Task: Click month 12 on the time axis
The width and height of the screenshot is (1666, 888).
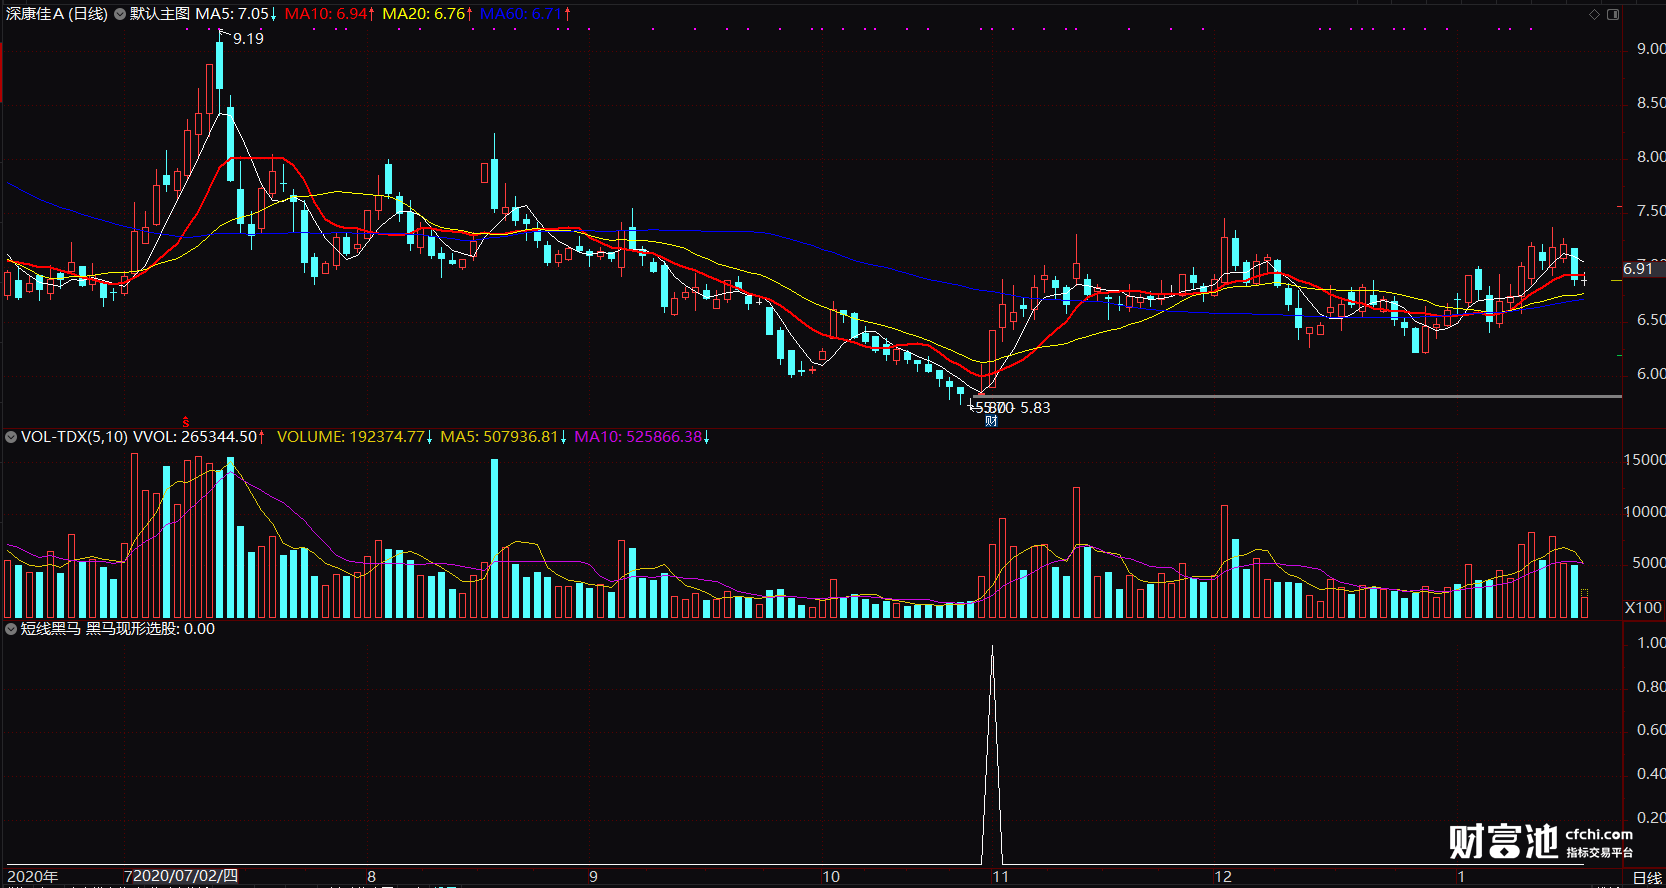Action: coord(1223,877)
